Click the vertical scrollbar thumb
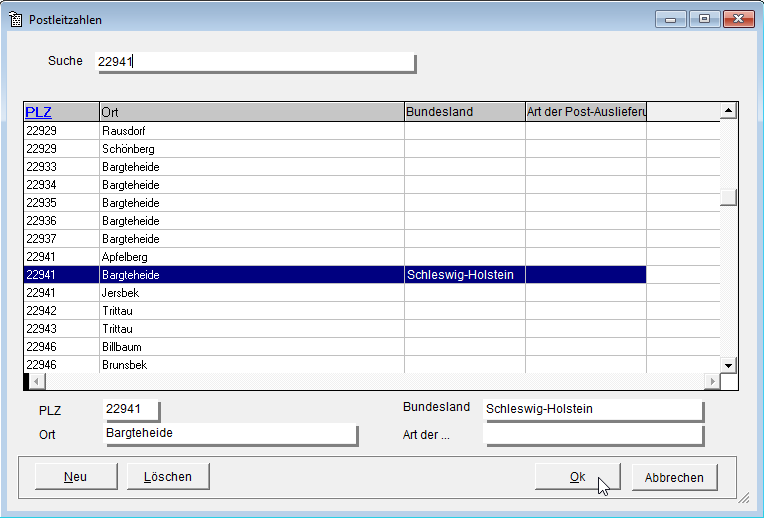This screenshot has height=518, width=764. (x=728, y=197)
